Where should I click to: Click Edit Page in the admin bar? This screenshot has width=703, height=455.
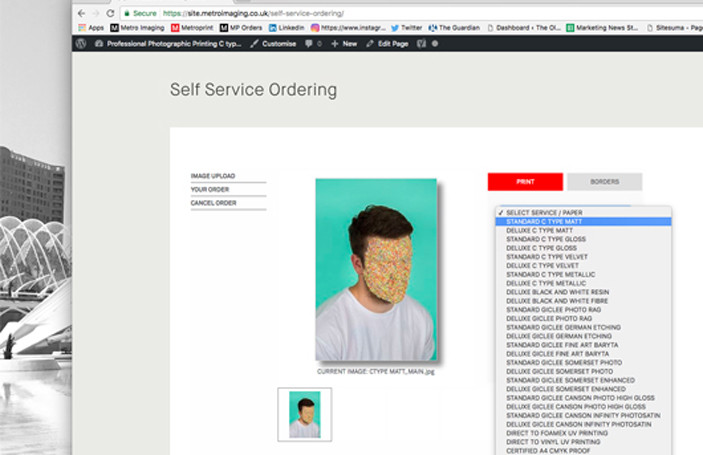[x=387, y=43]
